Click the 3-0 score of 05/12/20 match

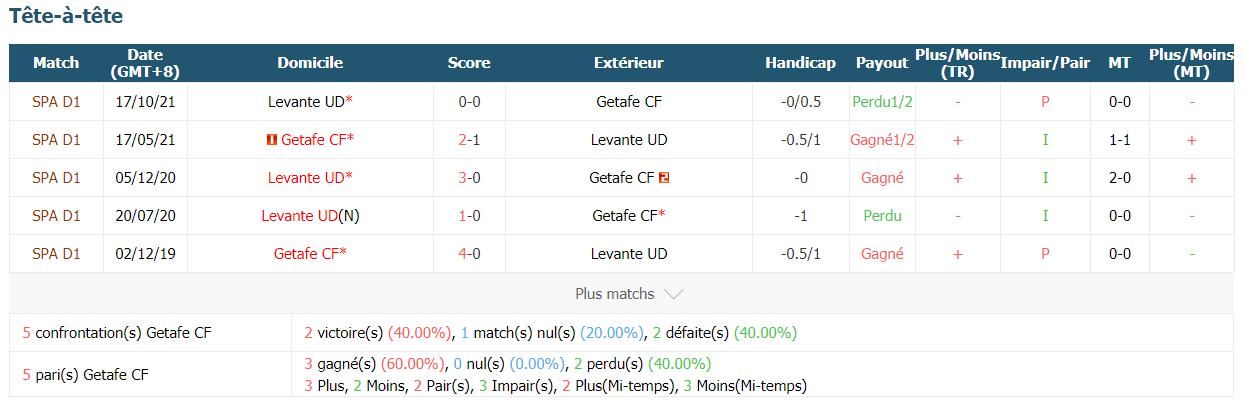pyautogui.click(x=469, y=178)
